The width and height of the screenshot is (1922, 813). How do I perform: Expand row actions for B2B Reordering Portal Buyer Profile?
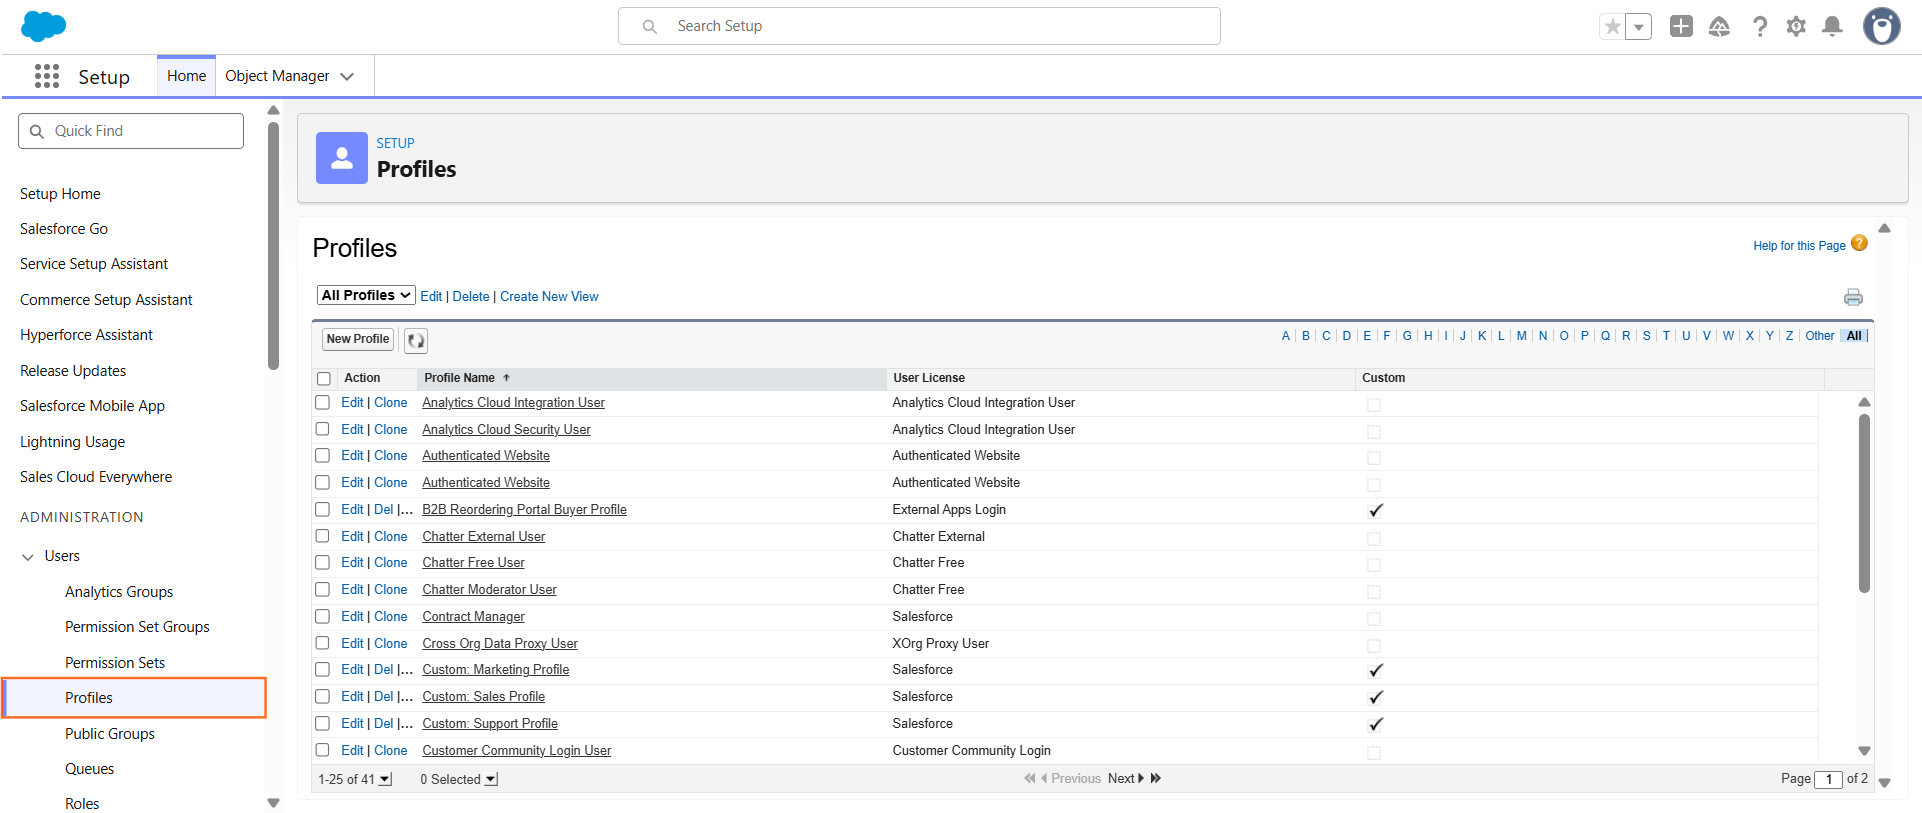click(x=405, y=509)
